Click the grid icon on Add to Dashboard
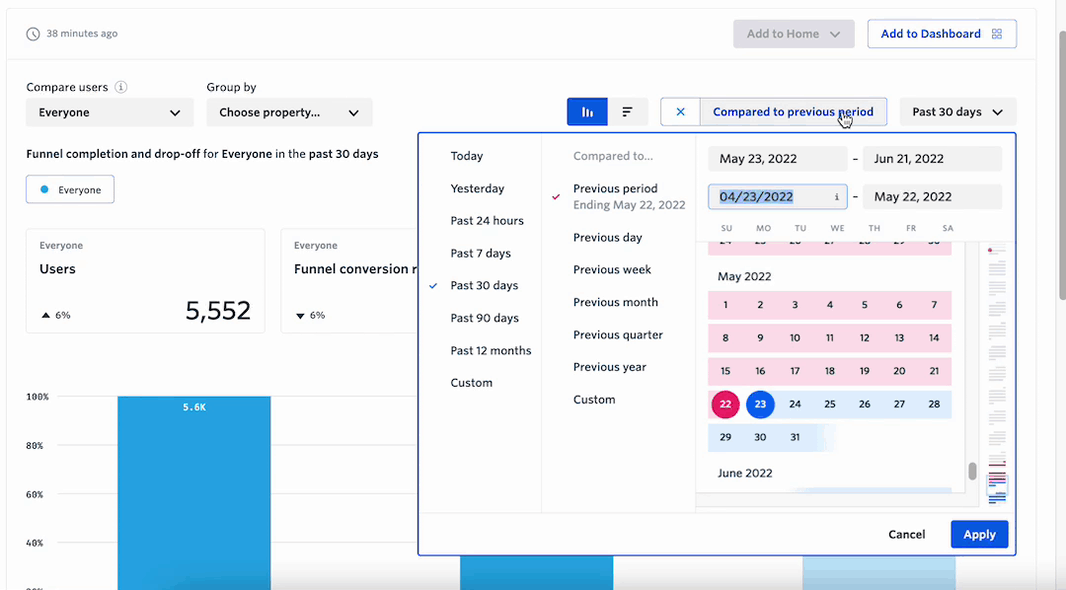1066x590 pixels. 996,34
